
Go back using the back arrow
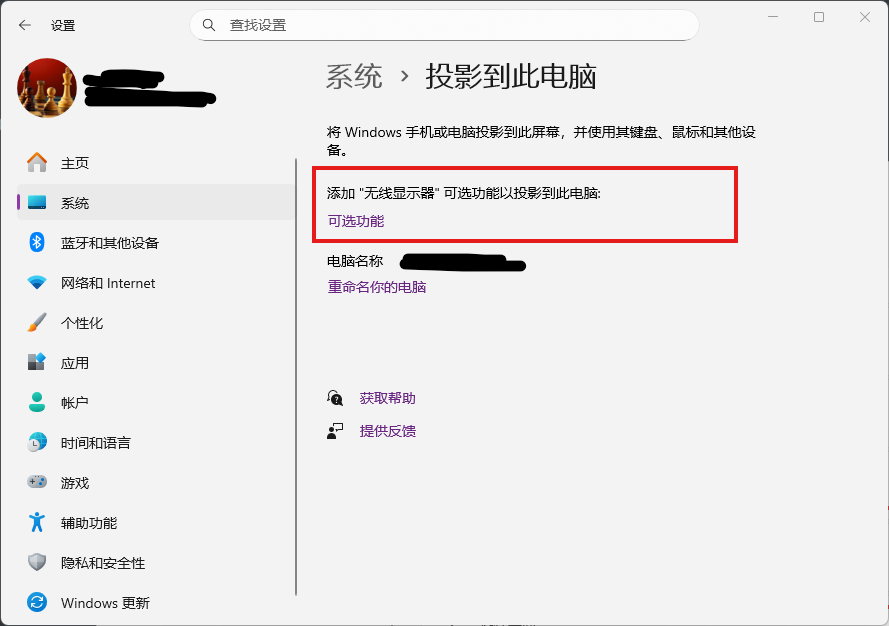25,25
